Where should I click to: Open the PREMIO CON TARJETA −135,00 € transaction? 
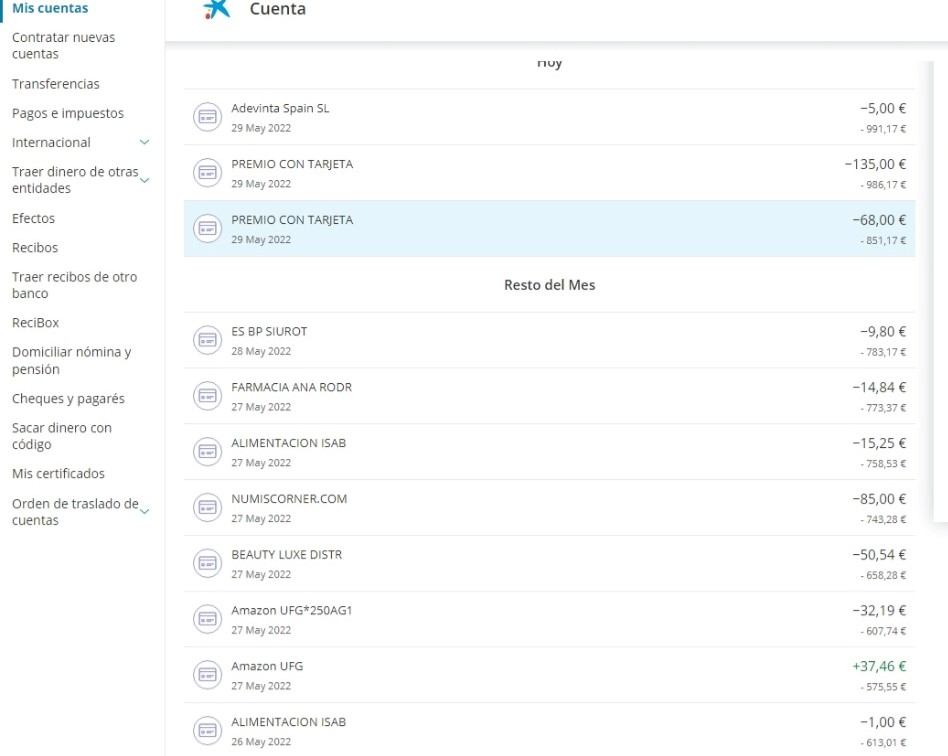click(x=549, y=173)
